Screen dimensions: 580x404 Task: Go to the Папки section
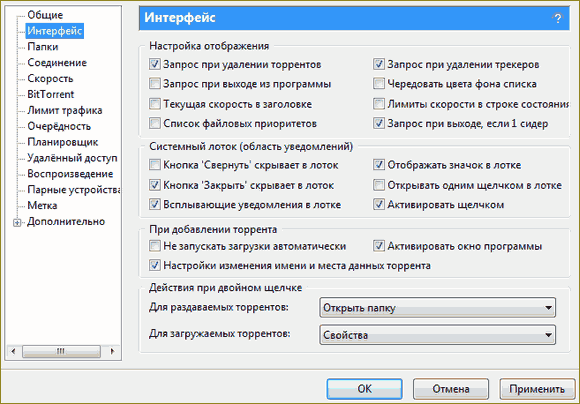tap(43, 47)
